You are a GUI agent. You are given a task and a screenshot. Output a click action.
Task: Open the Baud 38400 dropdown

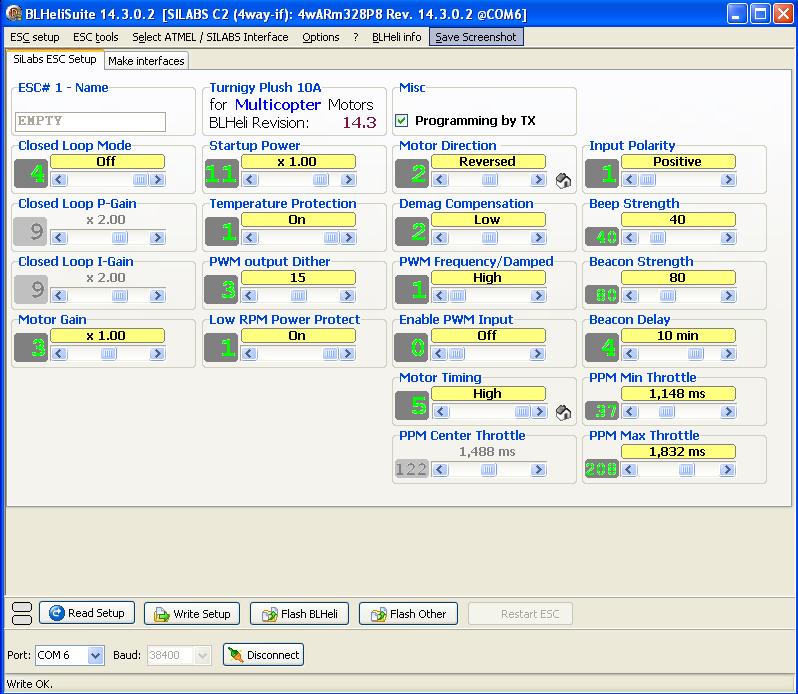click(203, 655)
